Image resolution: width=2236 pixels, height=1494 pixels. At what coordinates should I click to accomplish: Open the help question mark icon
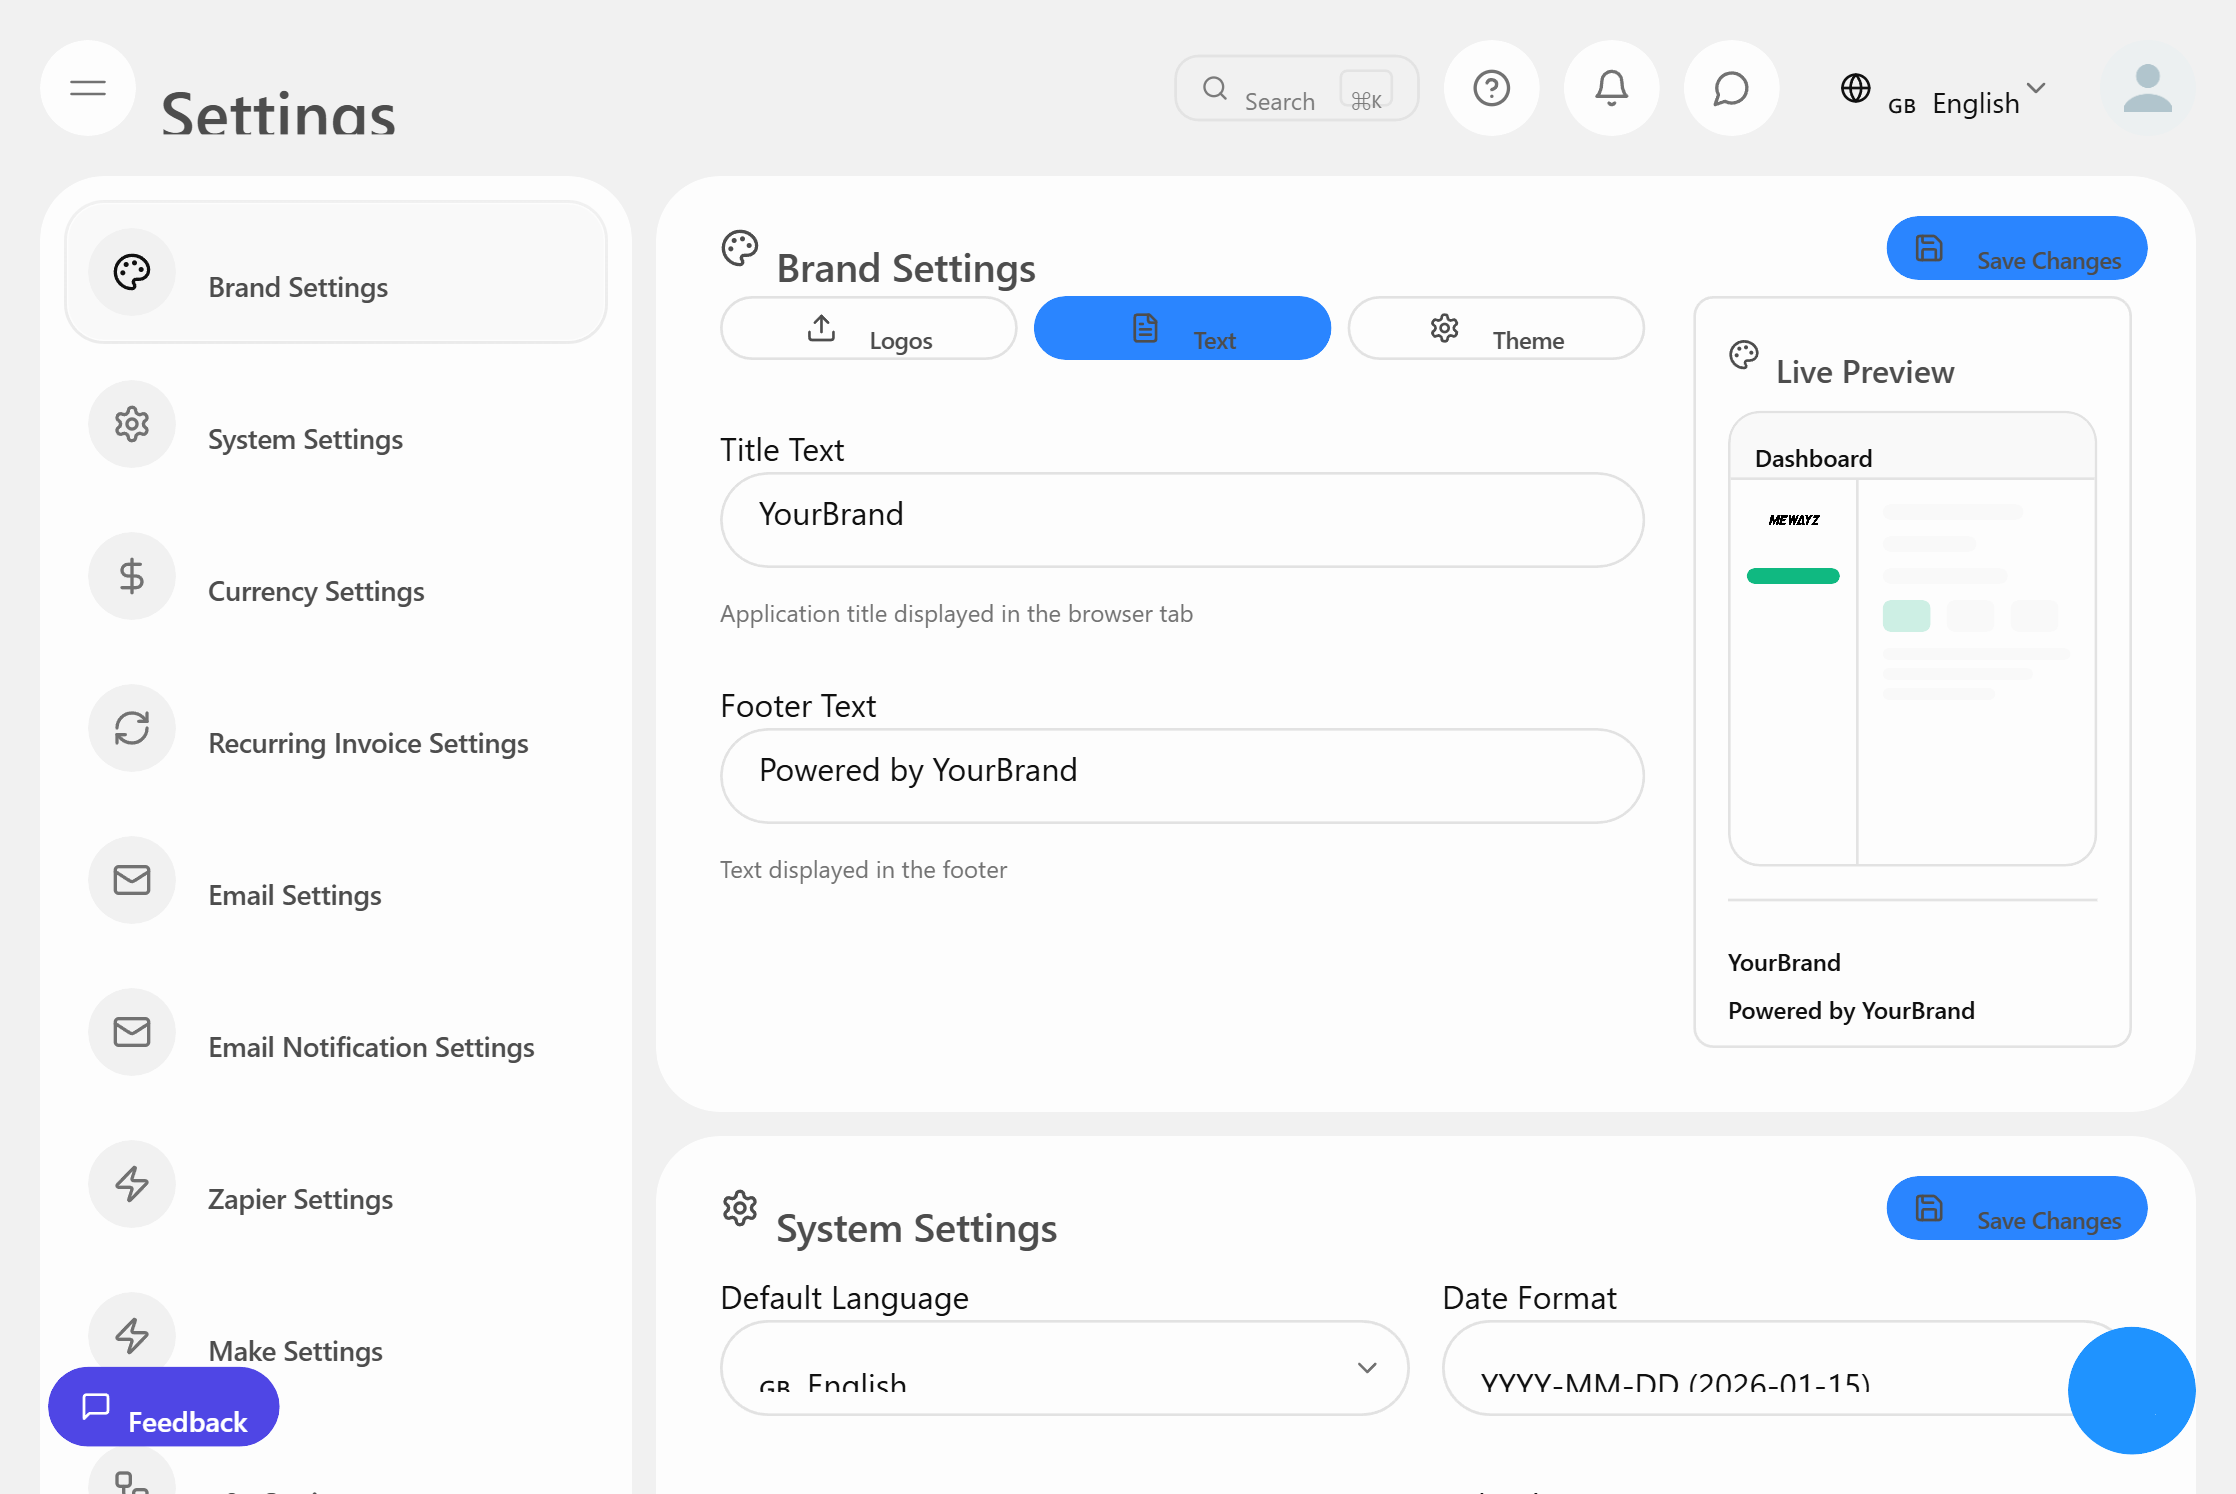[x=1491, y=88]
